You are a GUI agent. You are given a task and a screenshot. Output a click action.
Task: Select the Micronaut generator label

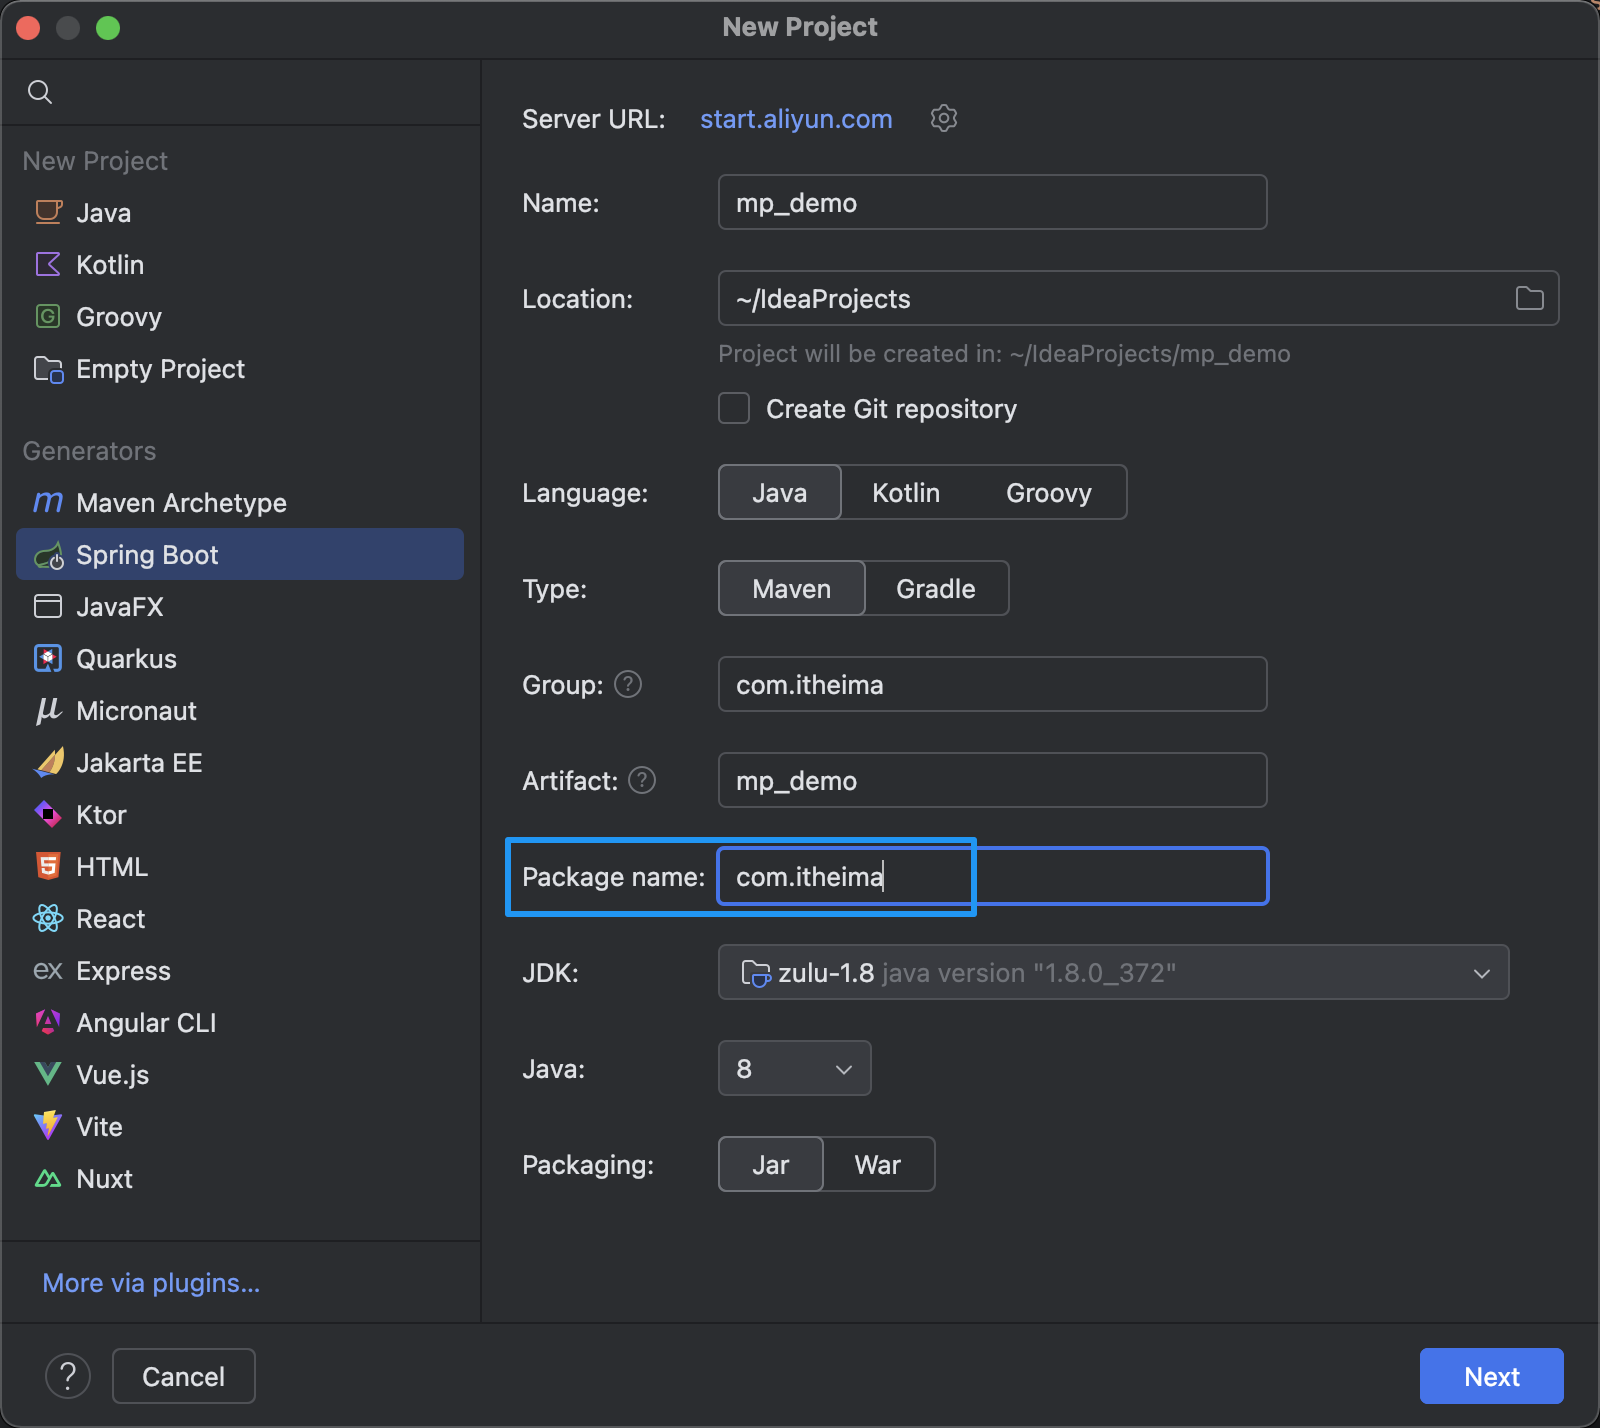pyautogui.click(x=136, y=710)
